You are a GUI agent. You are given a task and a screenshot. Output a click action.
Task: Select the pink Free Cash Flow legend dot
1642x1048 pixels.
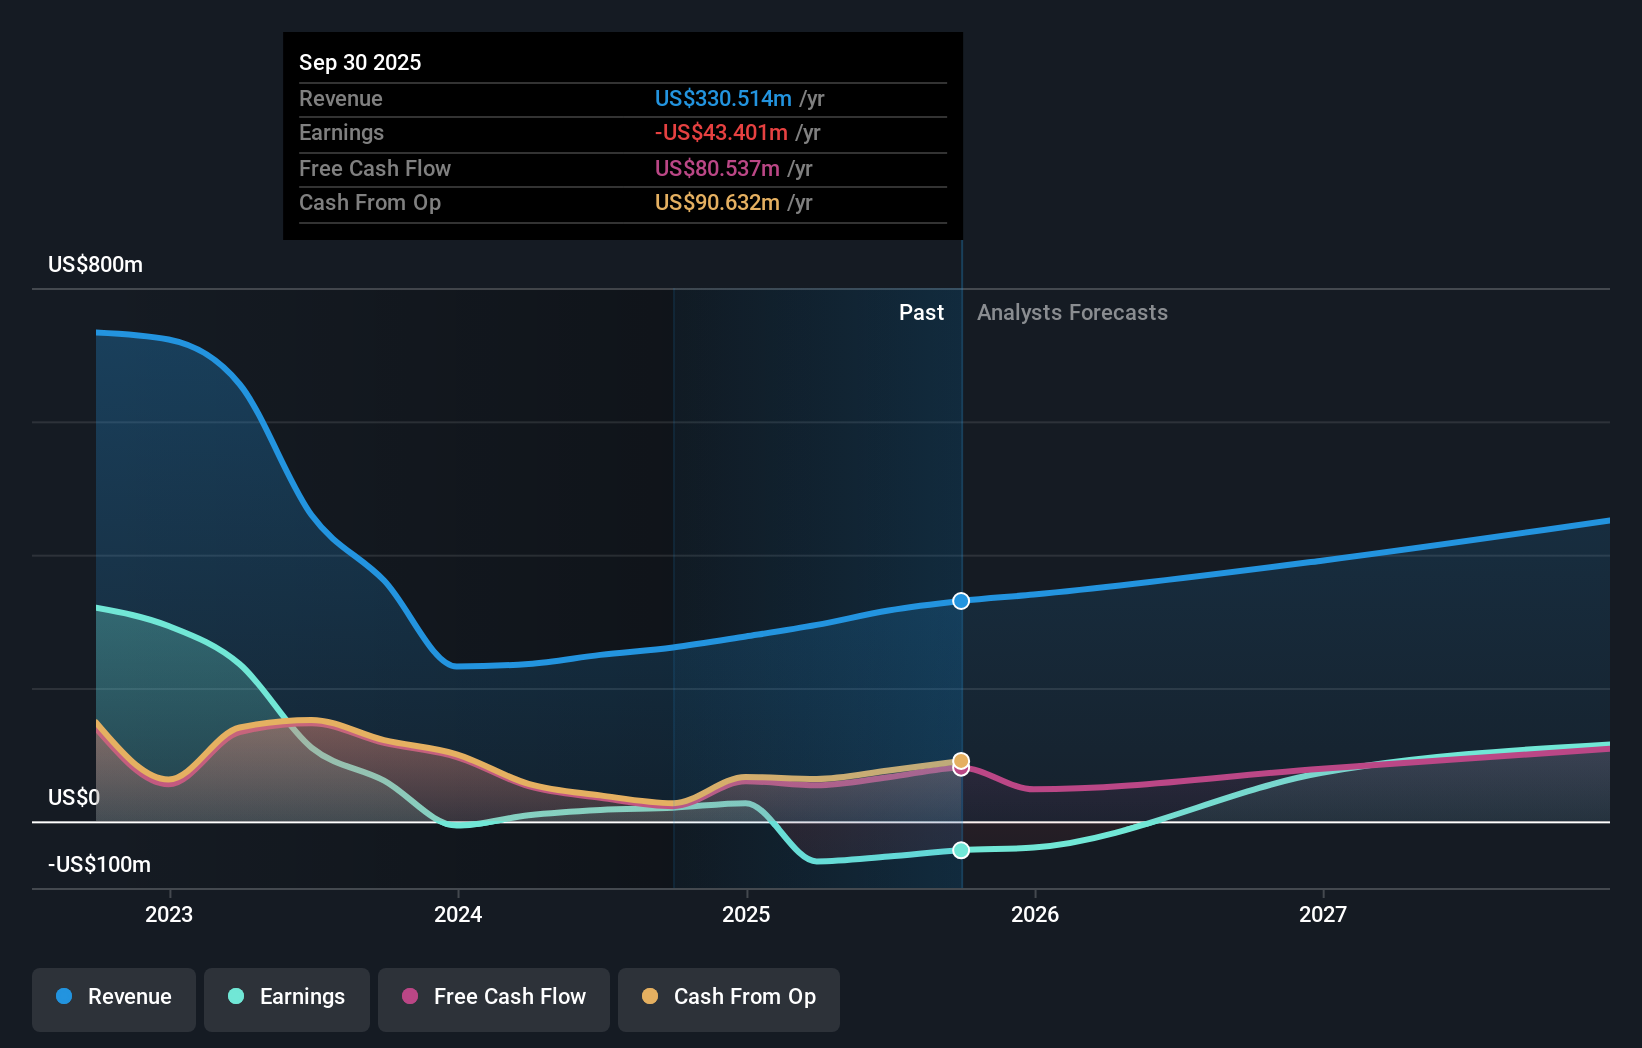point(411,997)
